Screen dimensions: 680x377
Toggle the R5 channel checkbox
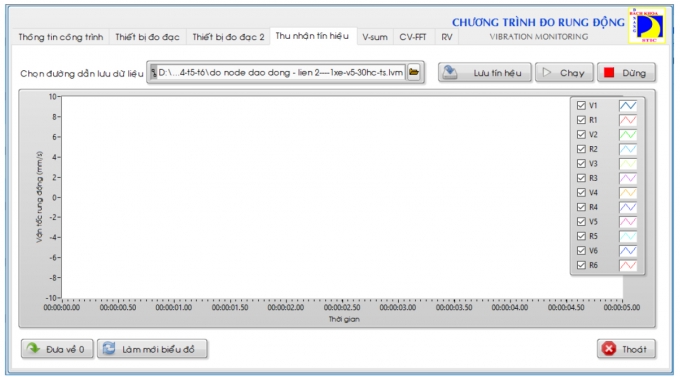click(x=581, y=236)
